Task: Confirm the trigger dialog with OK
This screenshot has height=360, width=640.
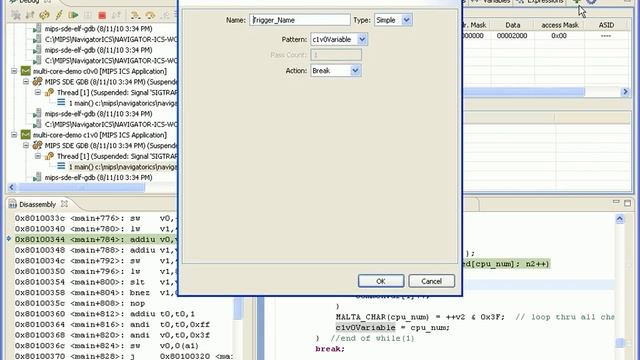Action: coord(381,281)
